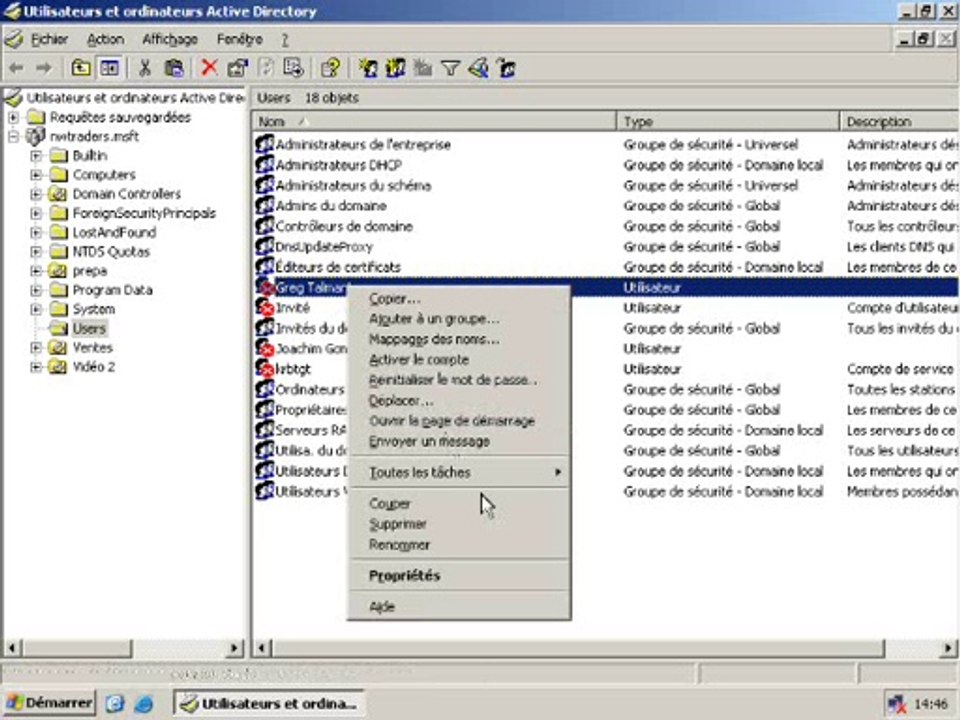
Task: Click the 14:46 system clock
Action: point(930,704)
